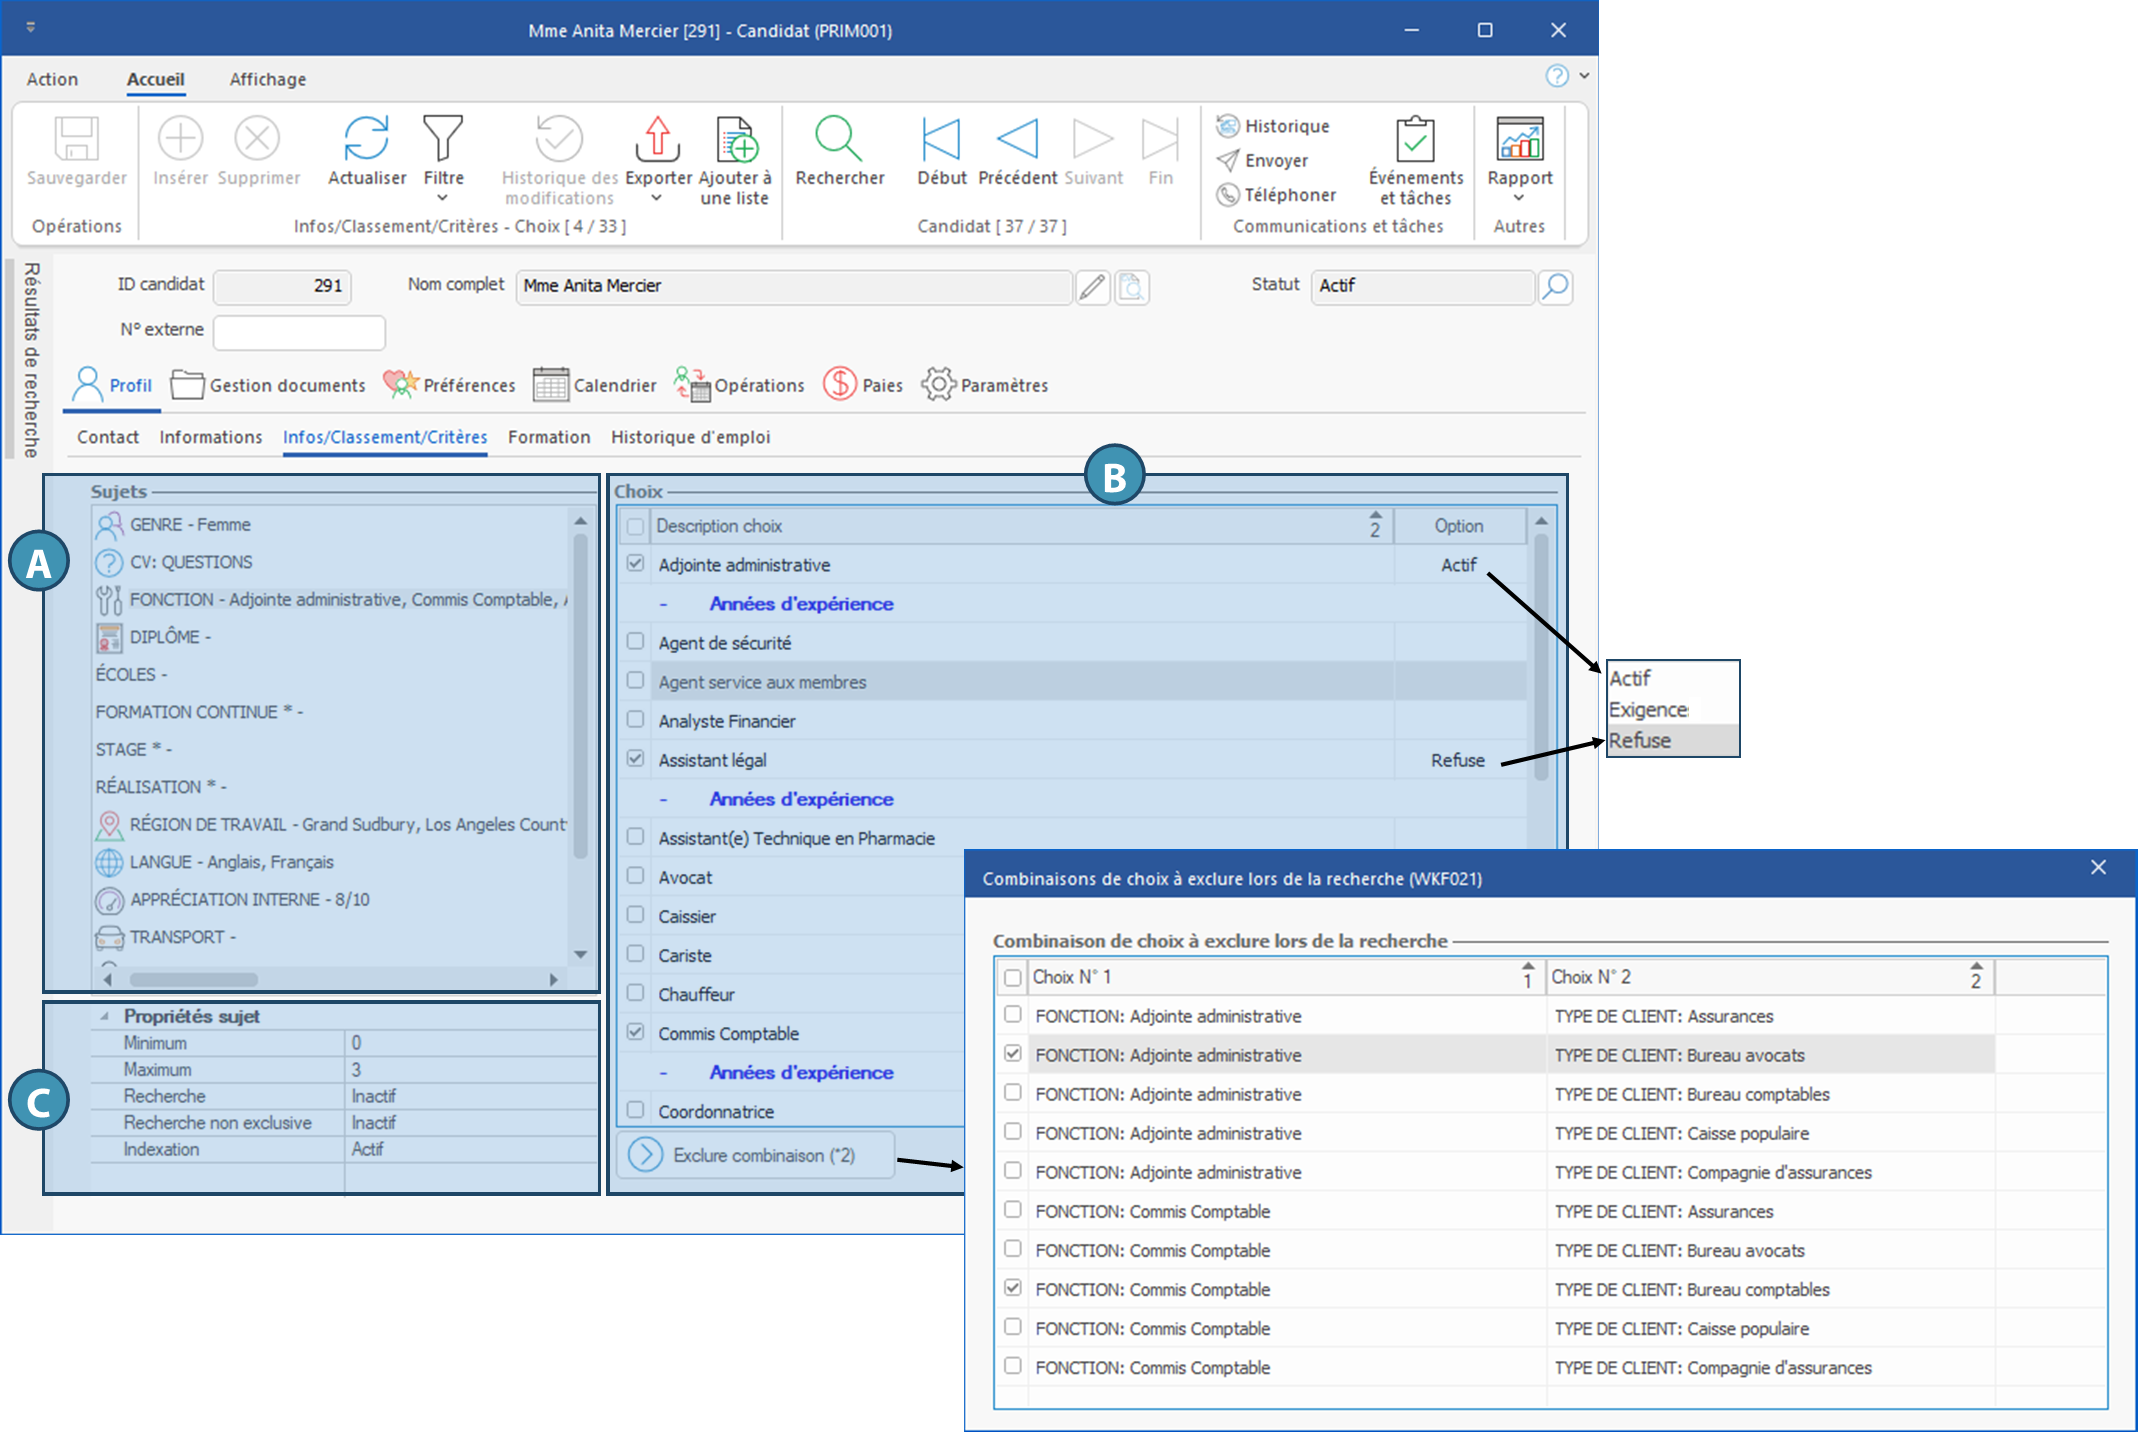Click Précédent candidate arrow icon
Image resolution: width=2138 pixels, height=1432 pixels.
[x=1017, y=139]
